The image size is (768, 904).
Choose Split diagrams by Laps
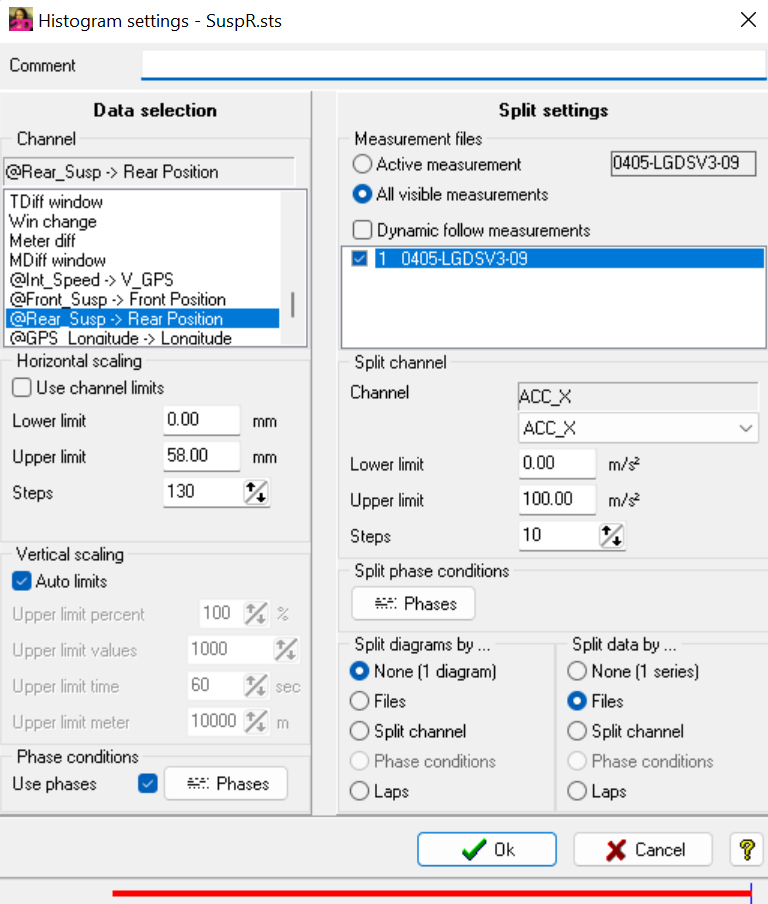(359, 791)
